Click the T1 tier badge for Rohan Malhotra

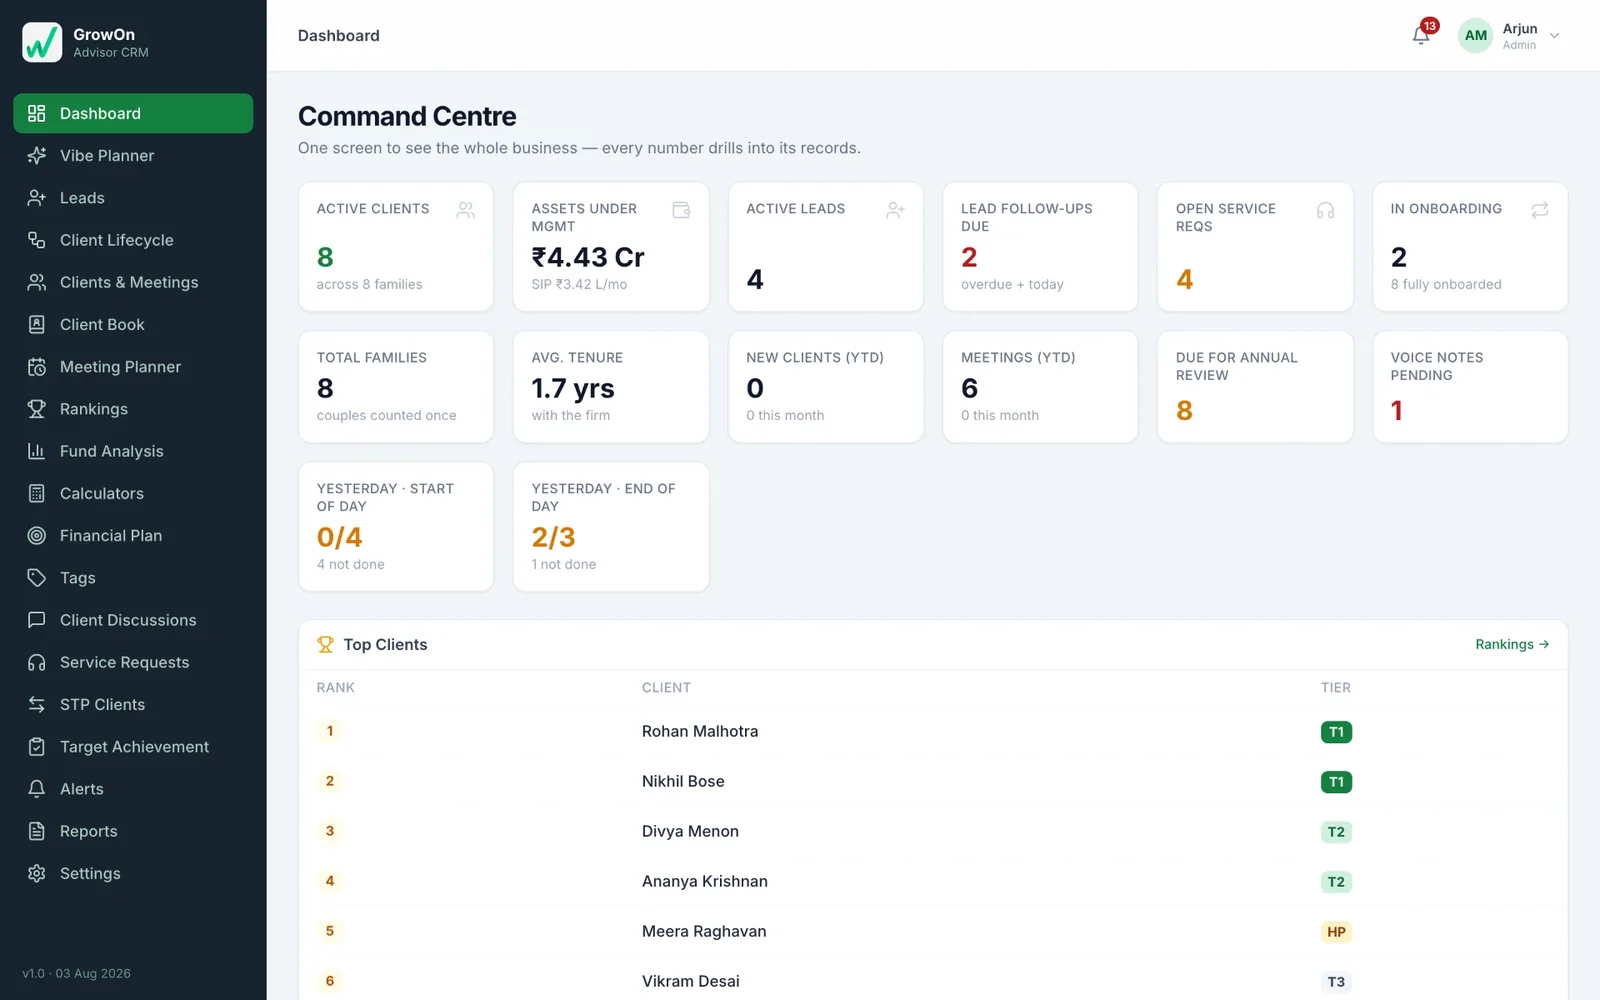click(1336, 732)
